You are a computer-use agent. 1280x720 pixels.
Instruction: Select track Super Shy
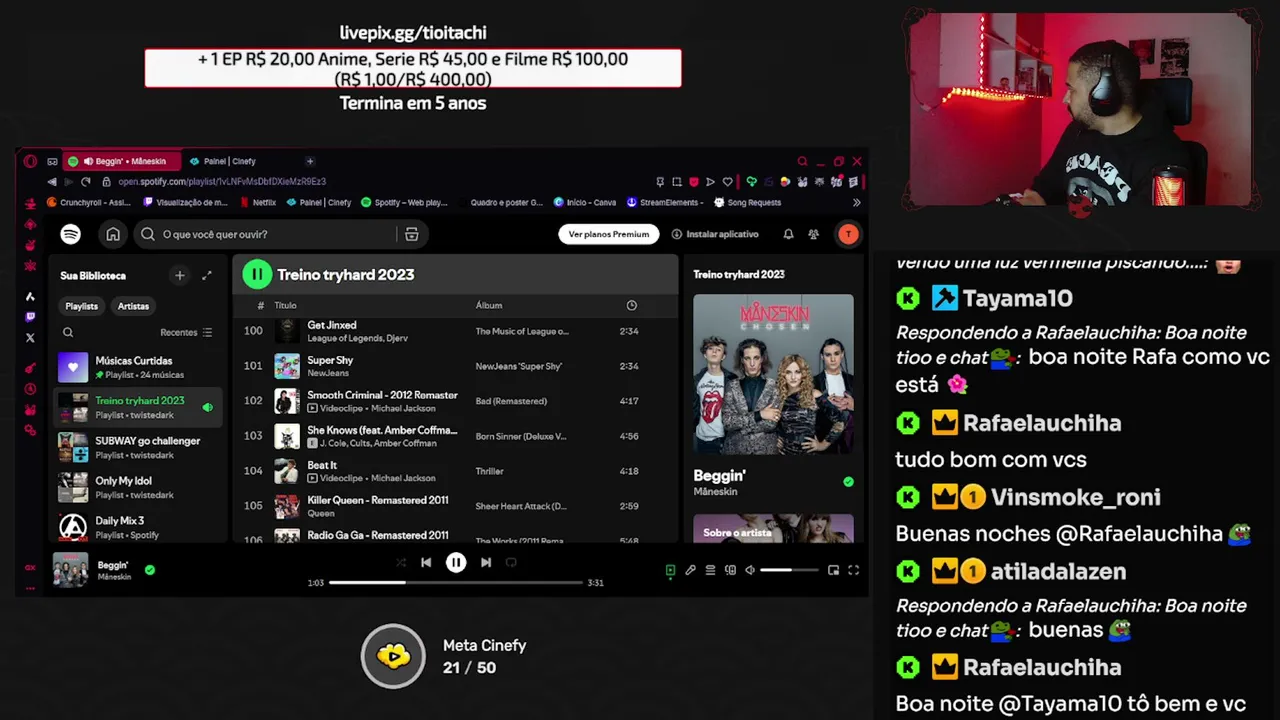(x=455, y=366)
